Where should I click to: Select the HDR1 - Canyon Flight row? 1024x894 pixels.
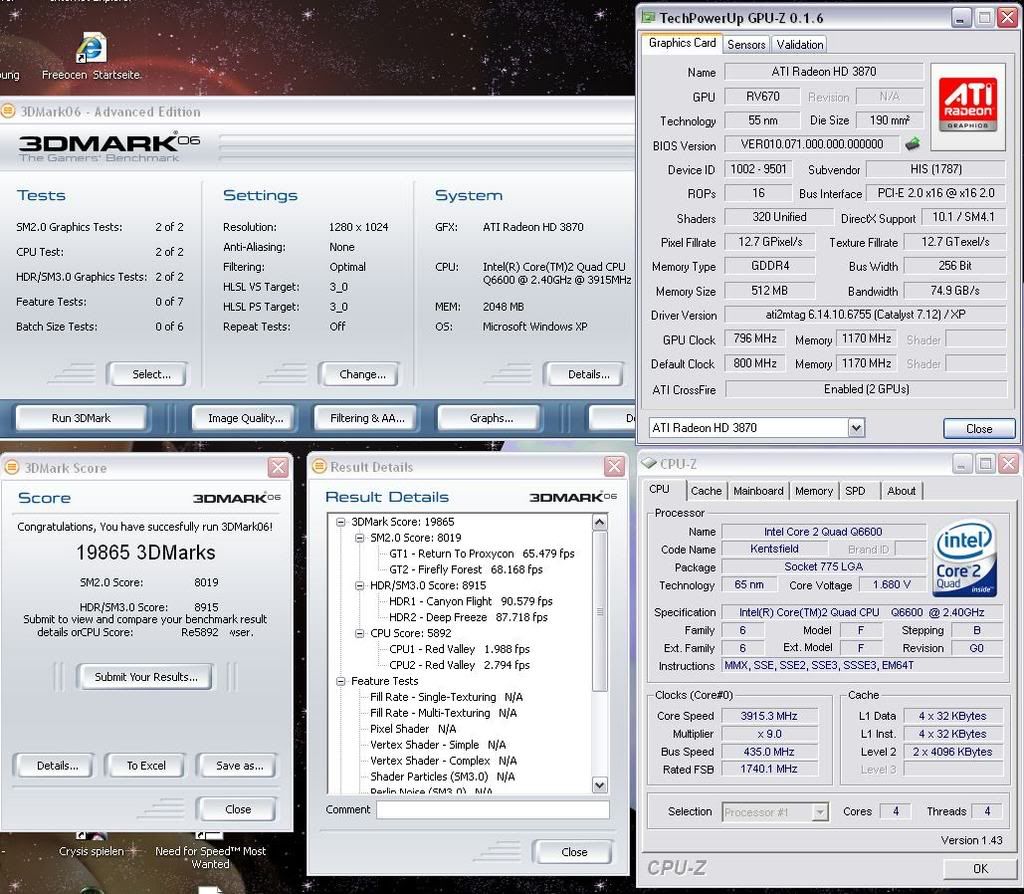pos(470,601)
